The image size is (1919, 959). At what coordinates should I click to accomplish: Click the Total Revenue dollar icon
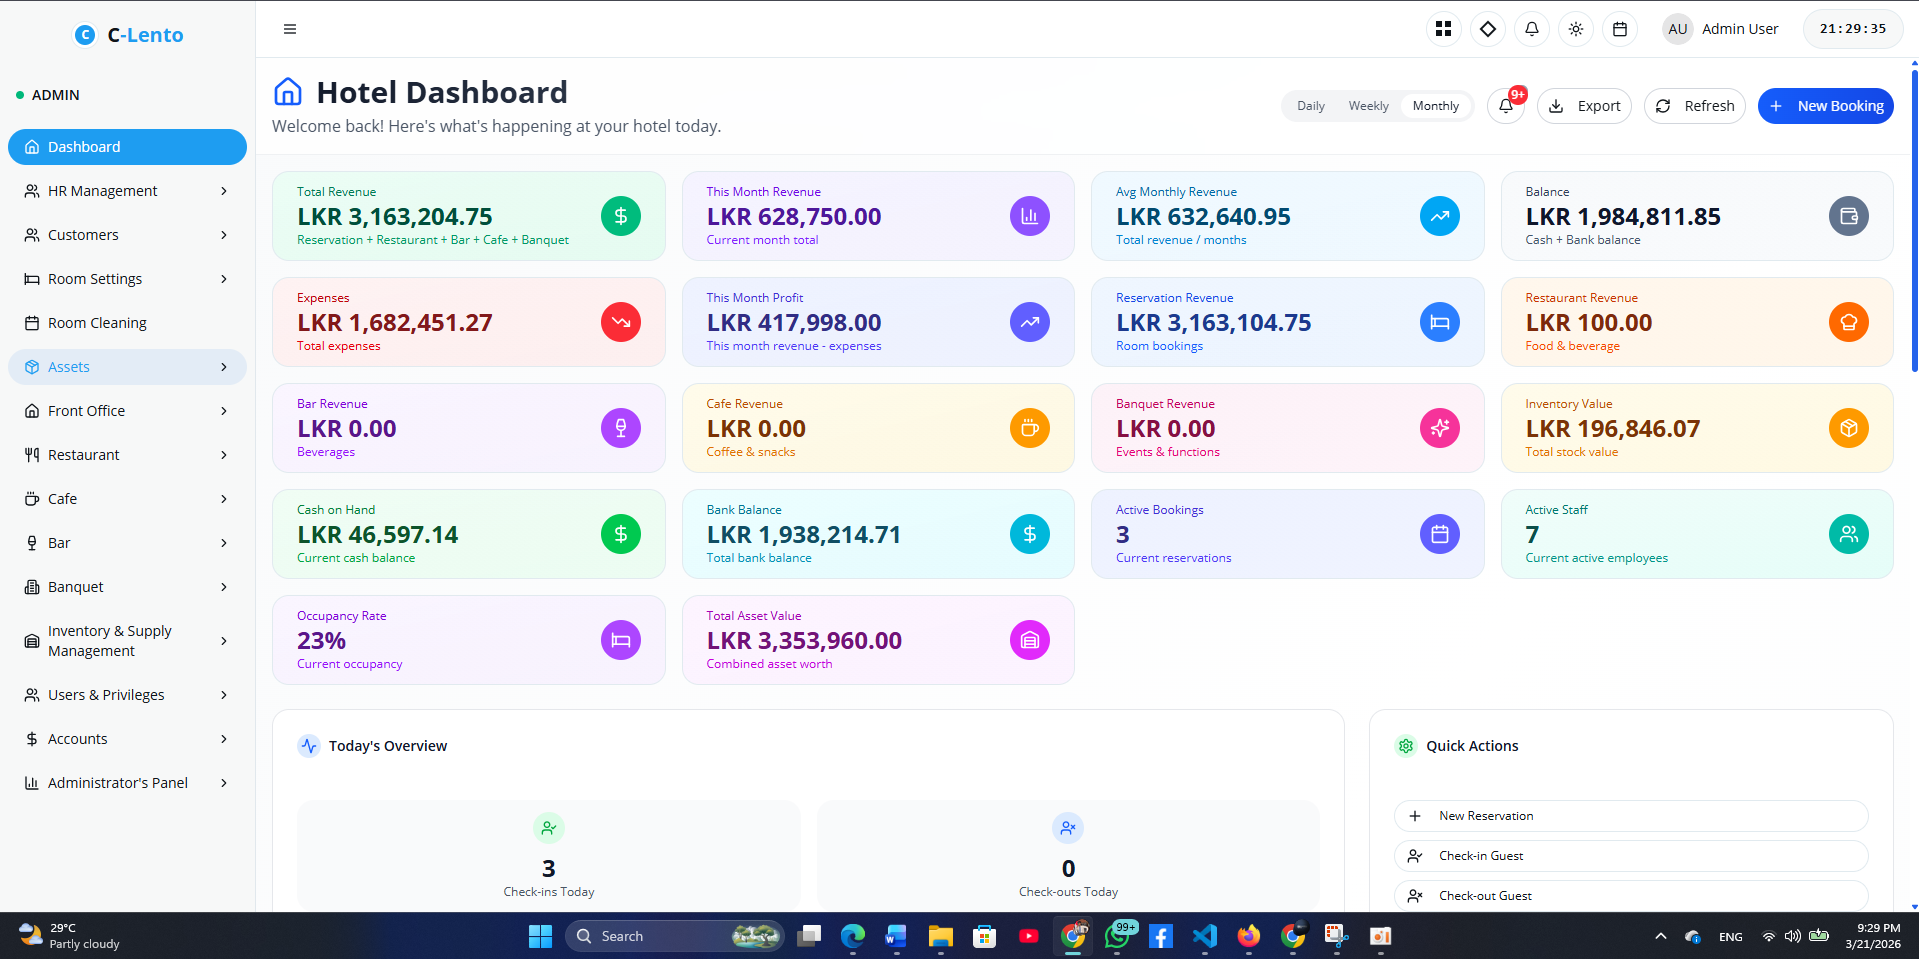click(620, 216)
